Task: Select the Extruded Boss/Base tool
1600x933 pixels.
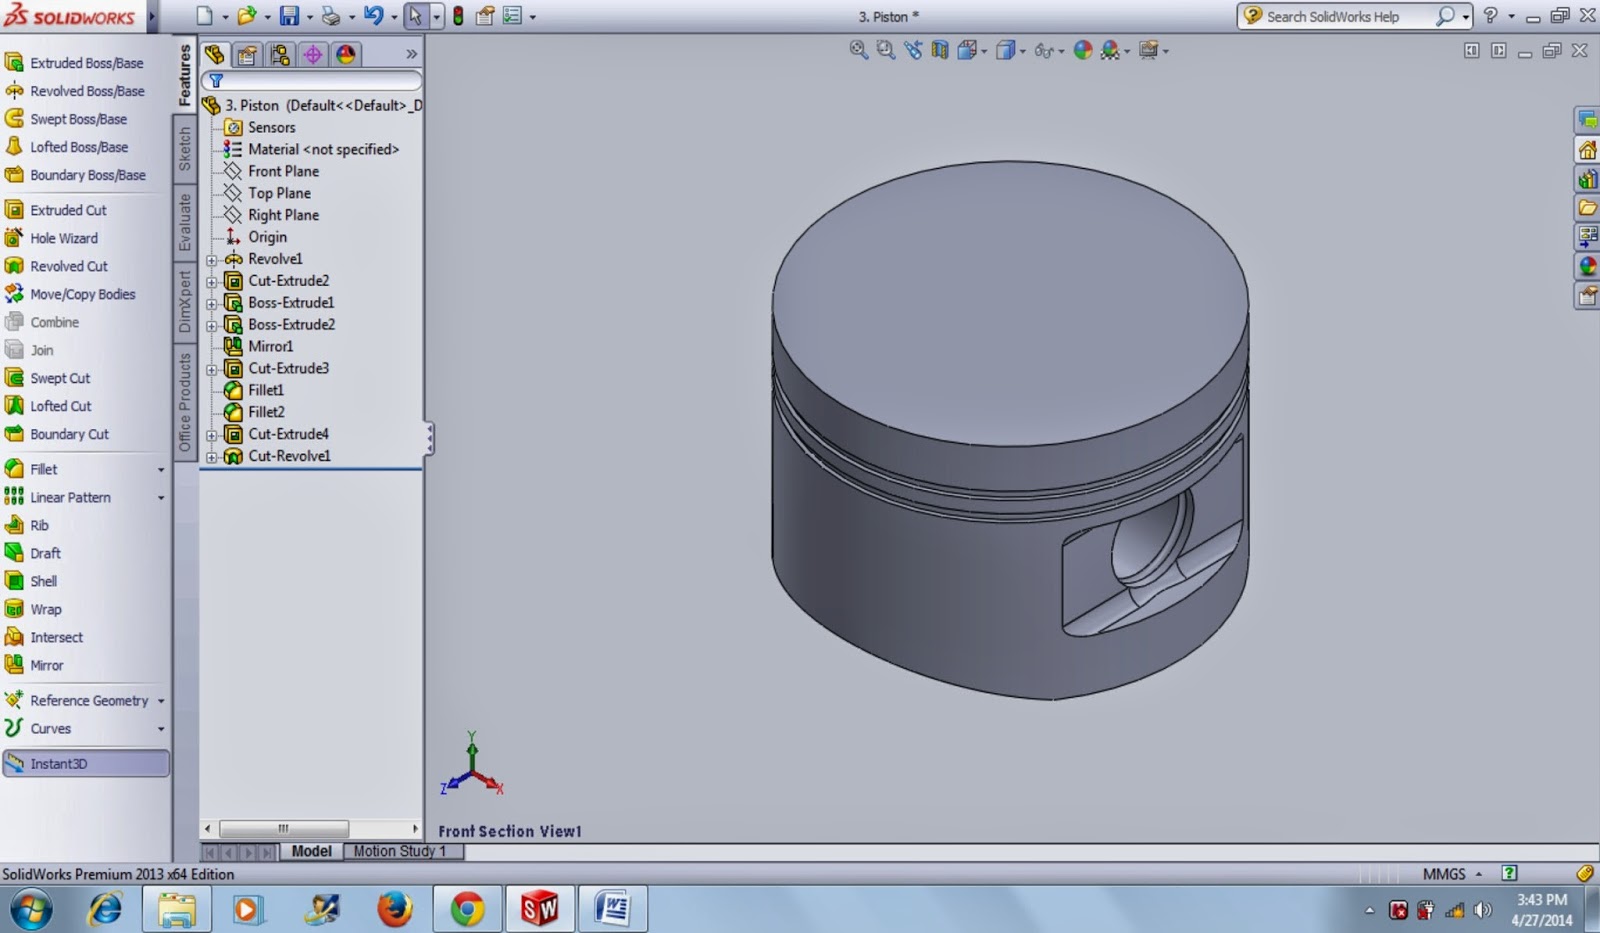Action: click(75, 63)
